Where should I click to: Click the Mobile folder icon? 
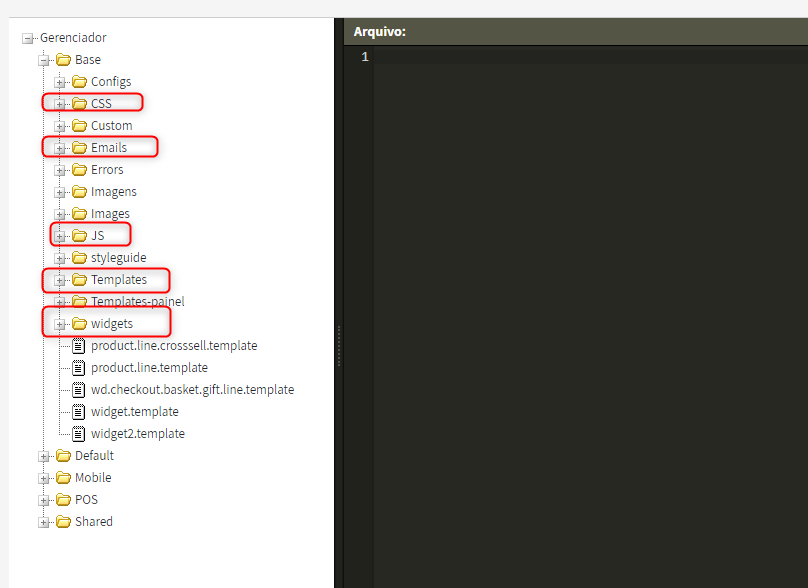(x=63, y=478)
